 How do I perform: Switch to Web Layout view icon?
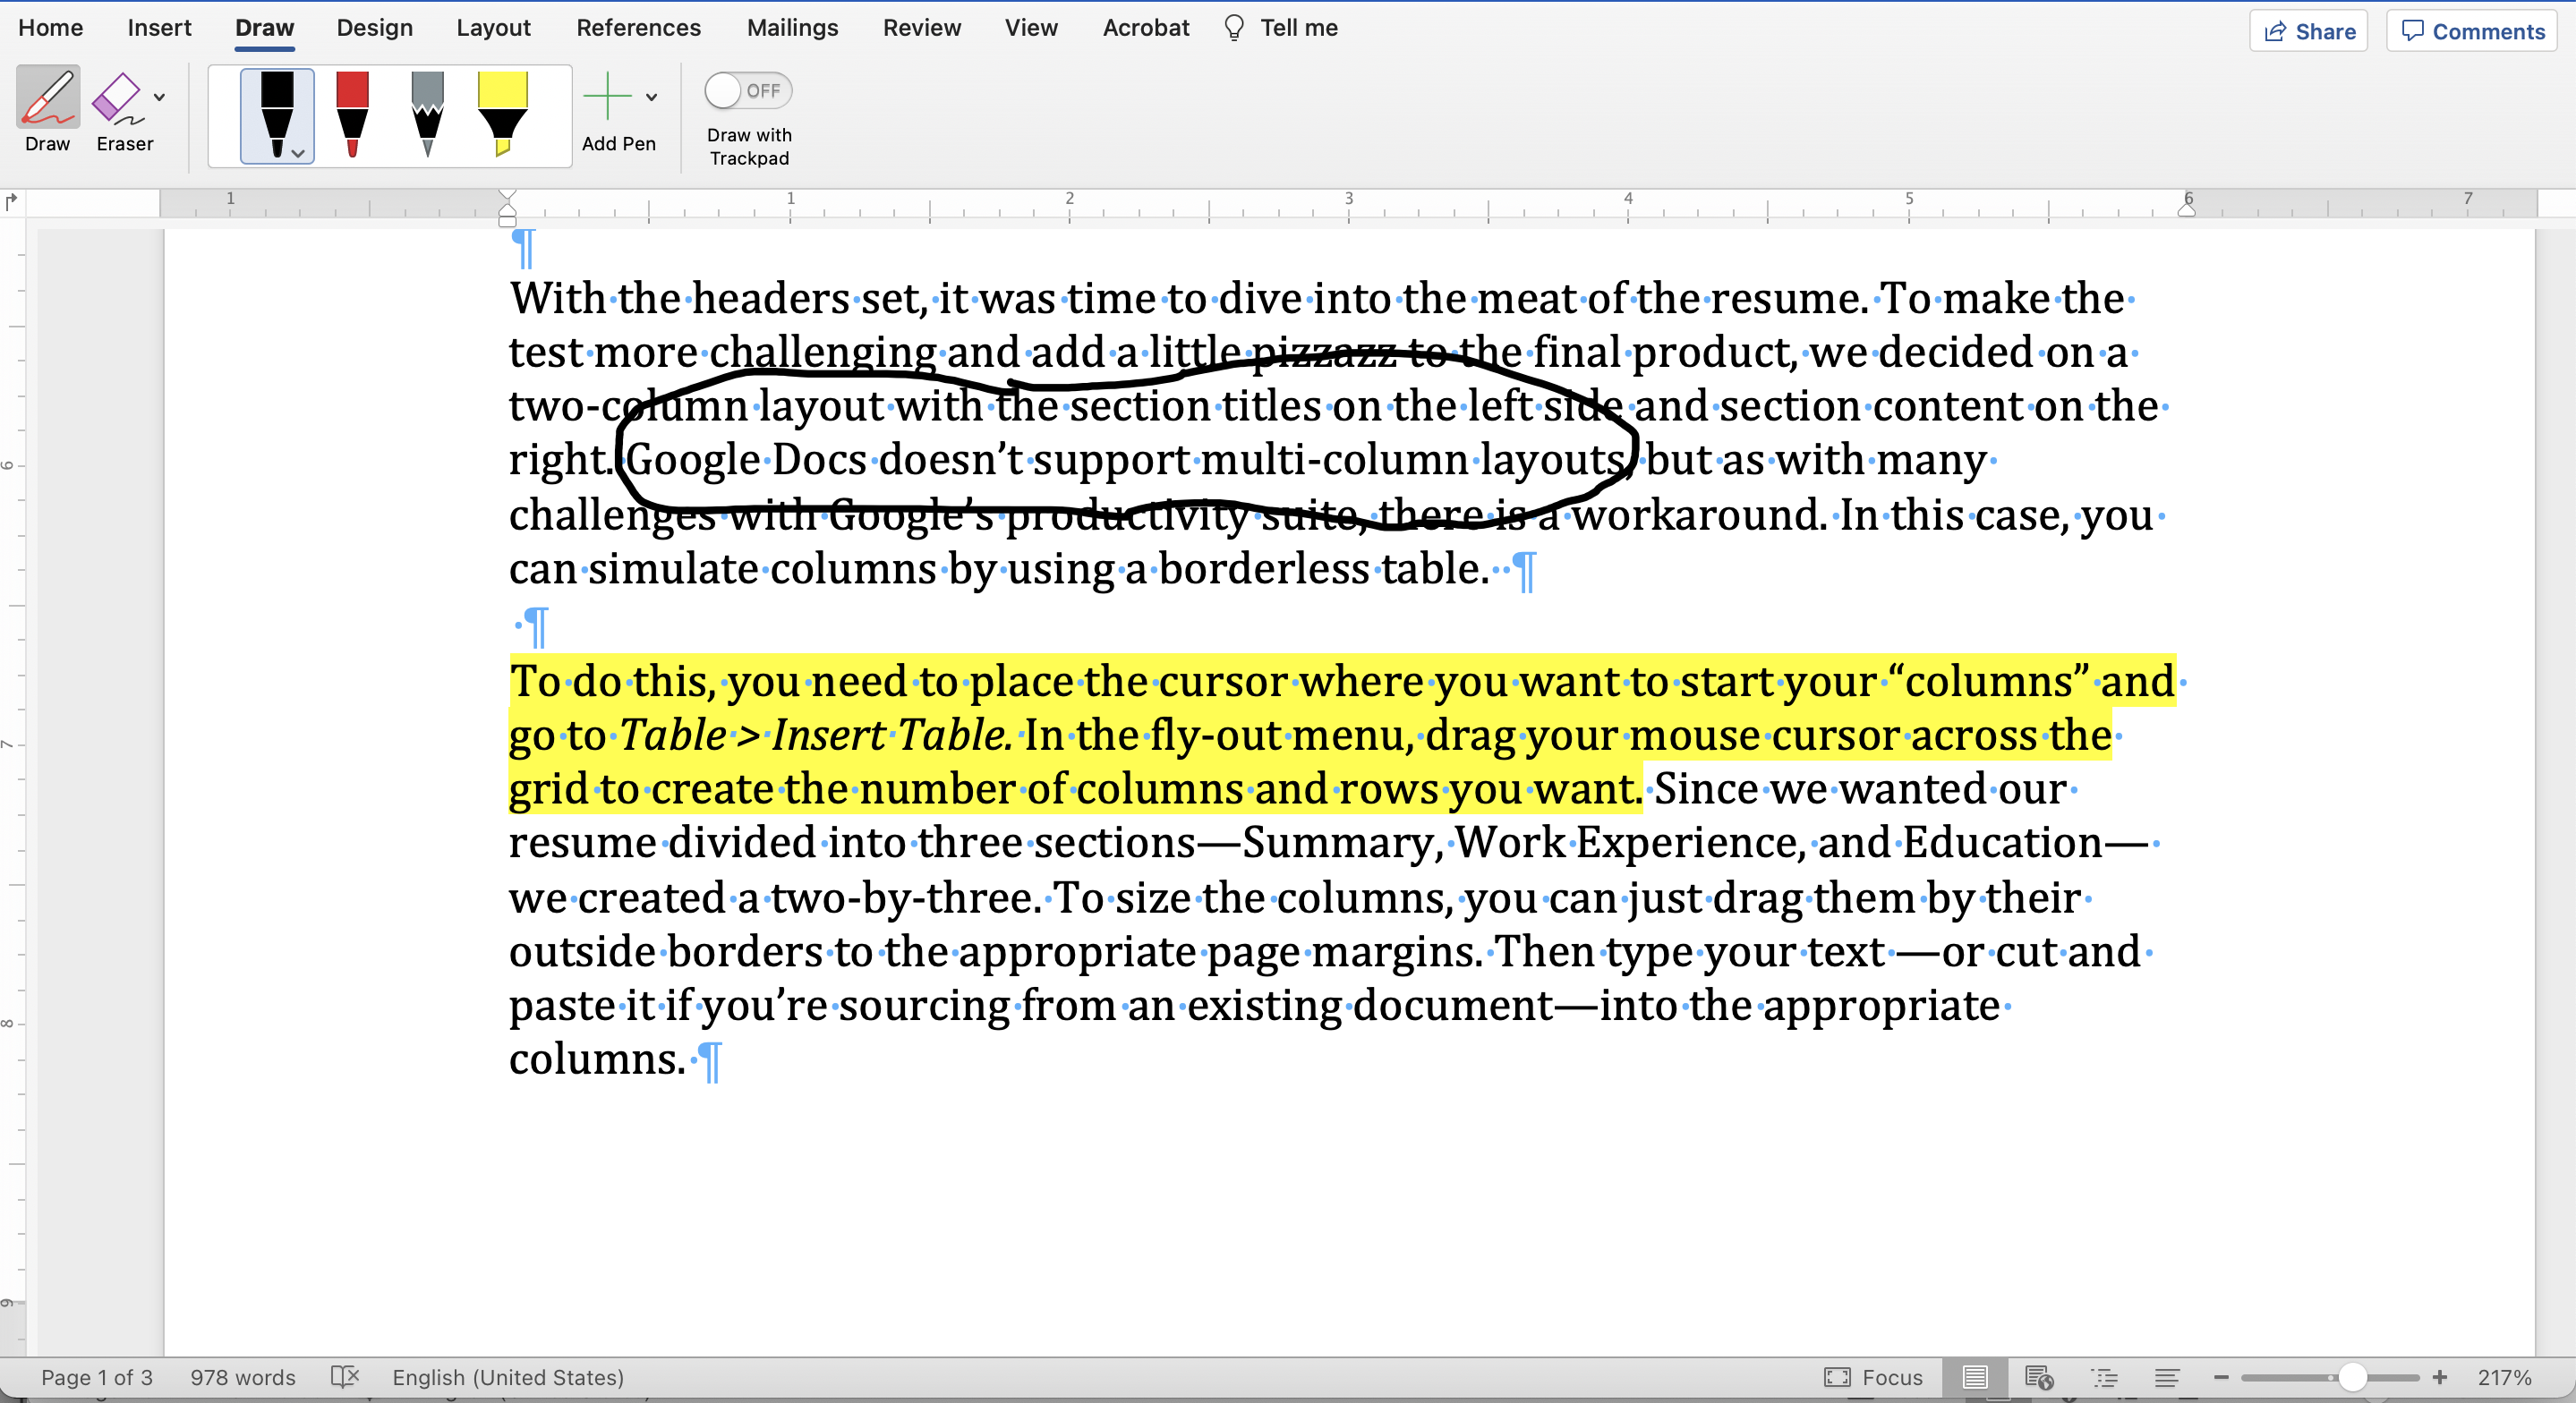pos(2040,1377)
